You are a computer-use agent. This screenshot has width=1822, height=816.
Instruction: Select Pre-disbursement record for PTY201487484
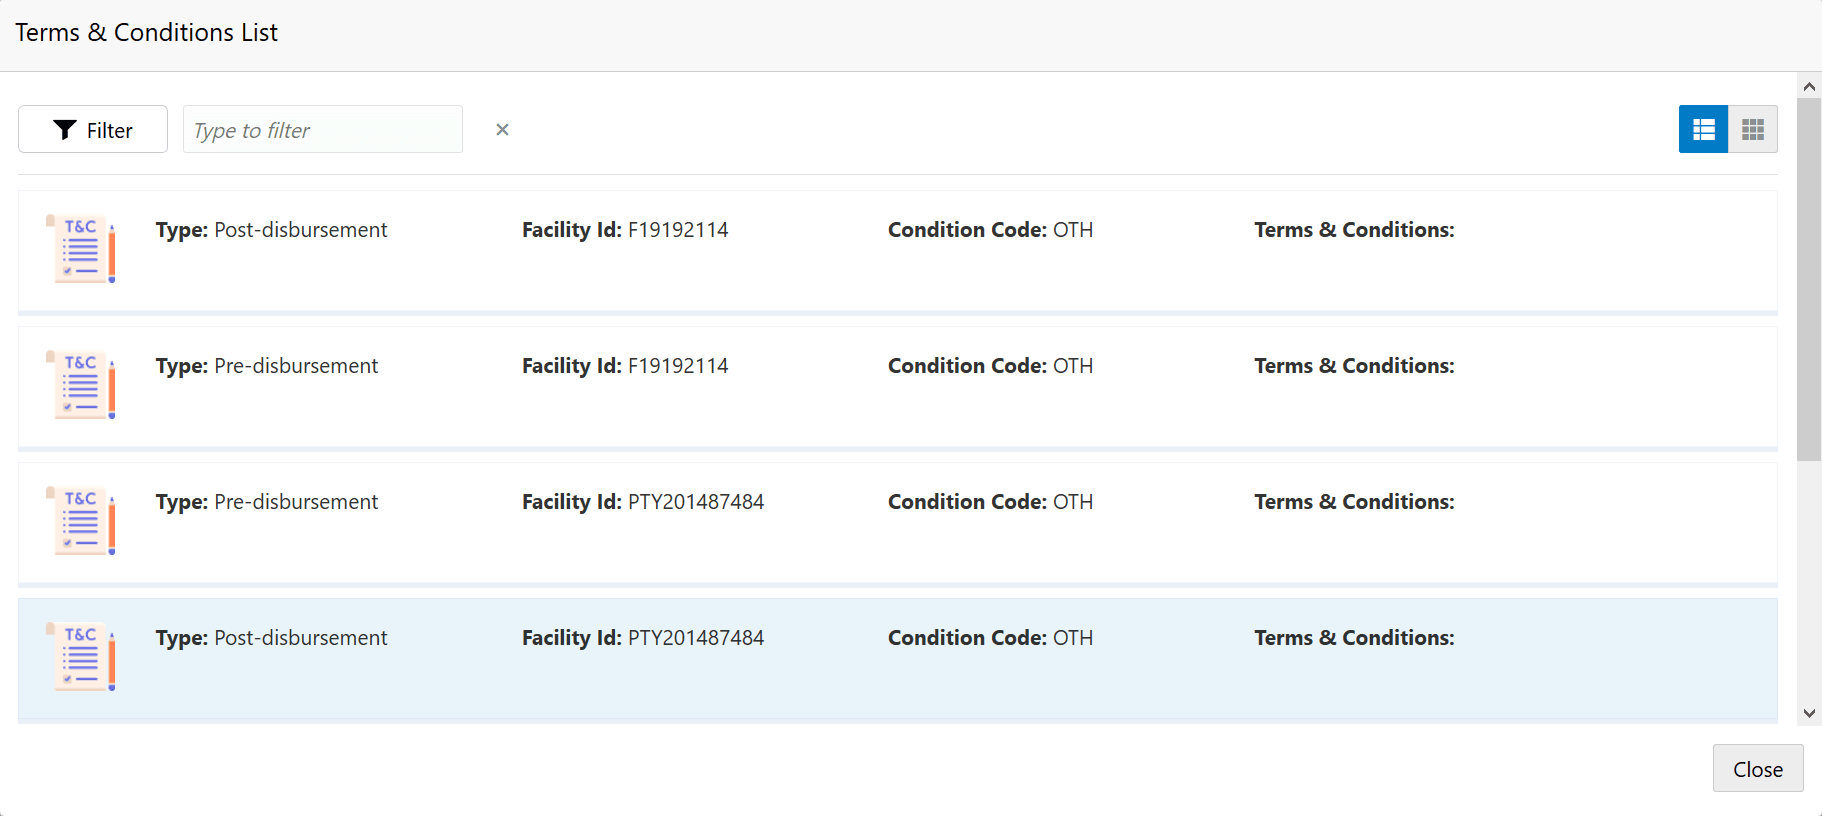point(897,523)
